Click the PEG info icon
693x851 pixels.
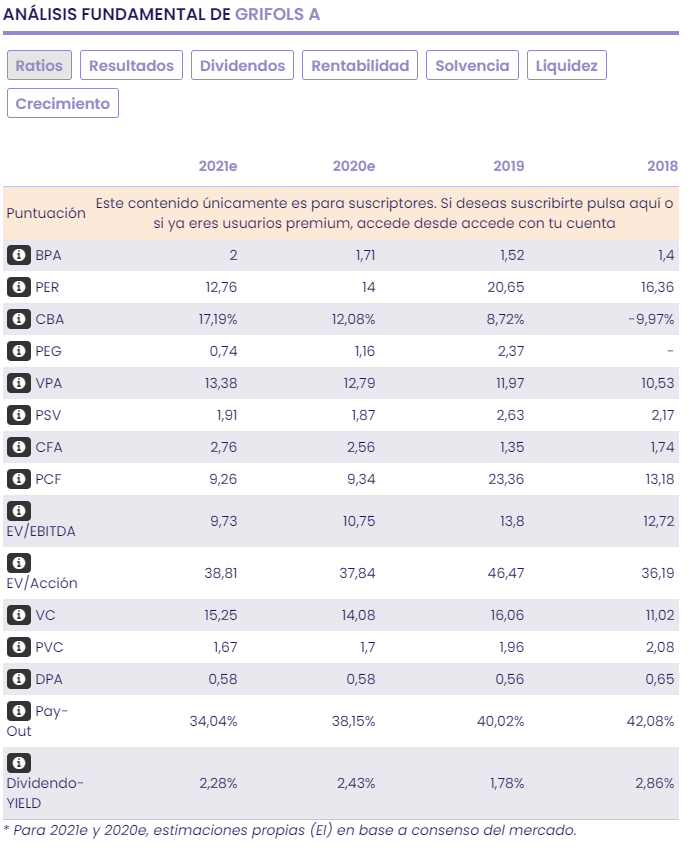coord(18,351)
